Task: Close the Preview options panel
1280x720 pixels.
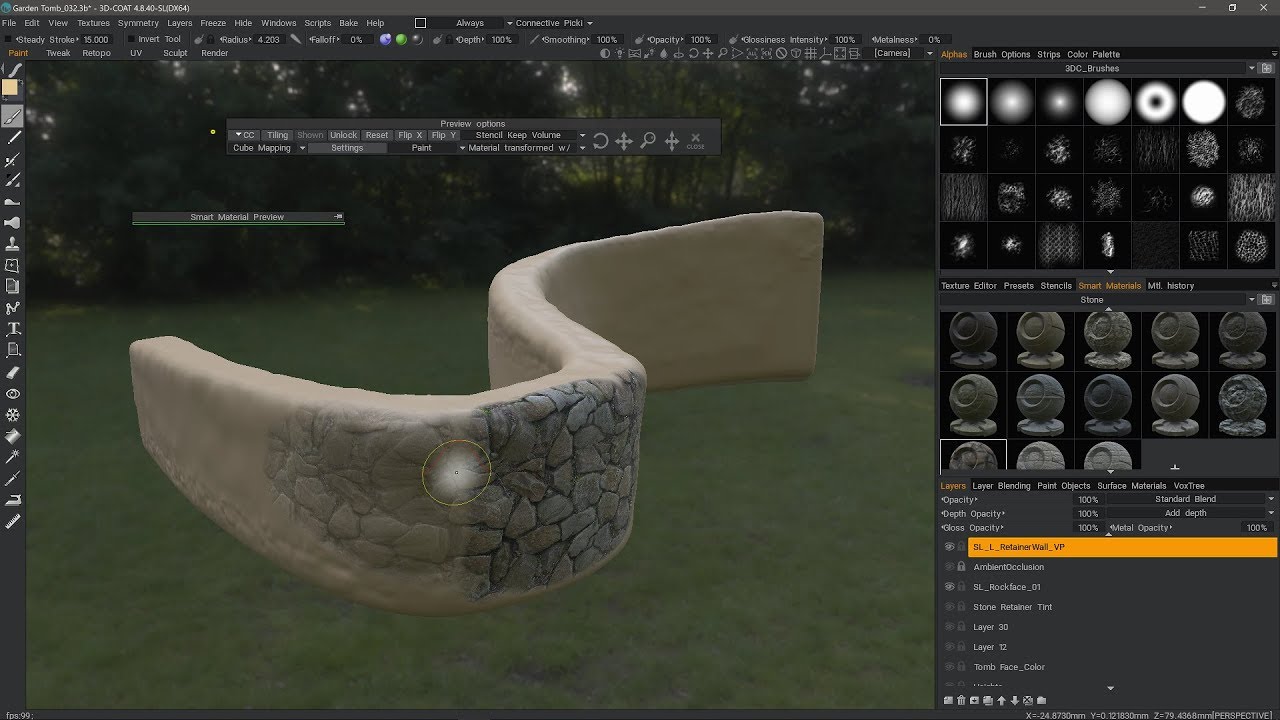Action: point(696,141)
